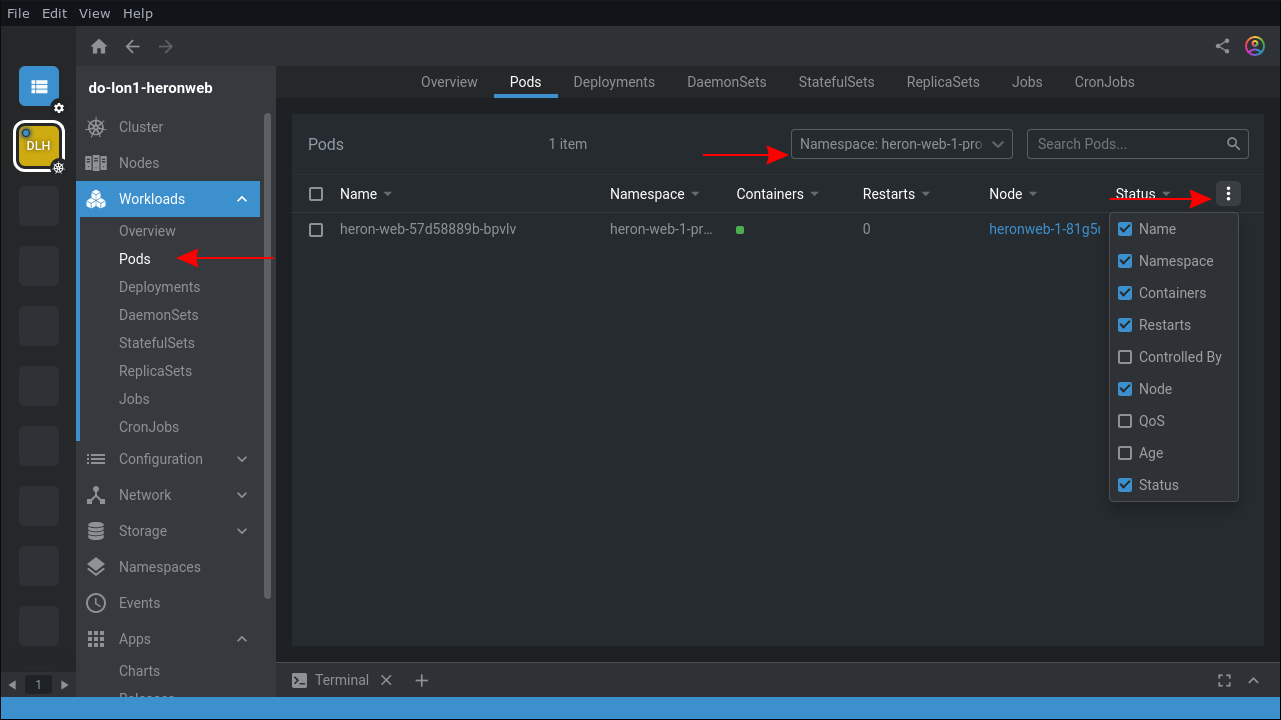Open the user account avatar icon
This screenshot has width=1281, height=720.
pyautogui.click(x=1255, y=45)
